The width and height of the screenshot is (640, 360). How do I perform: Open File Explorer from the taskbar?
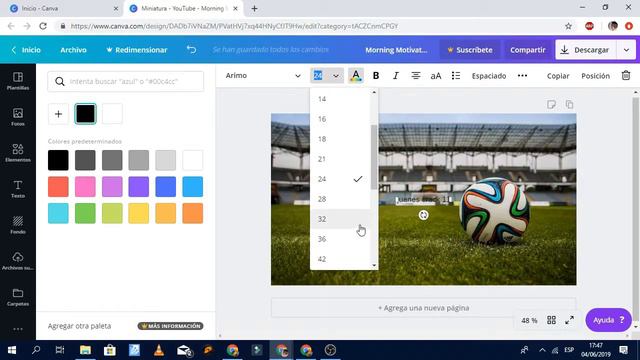click(85, 350)
